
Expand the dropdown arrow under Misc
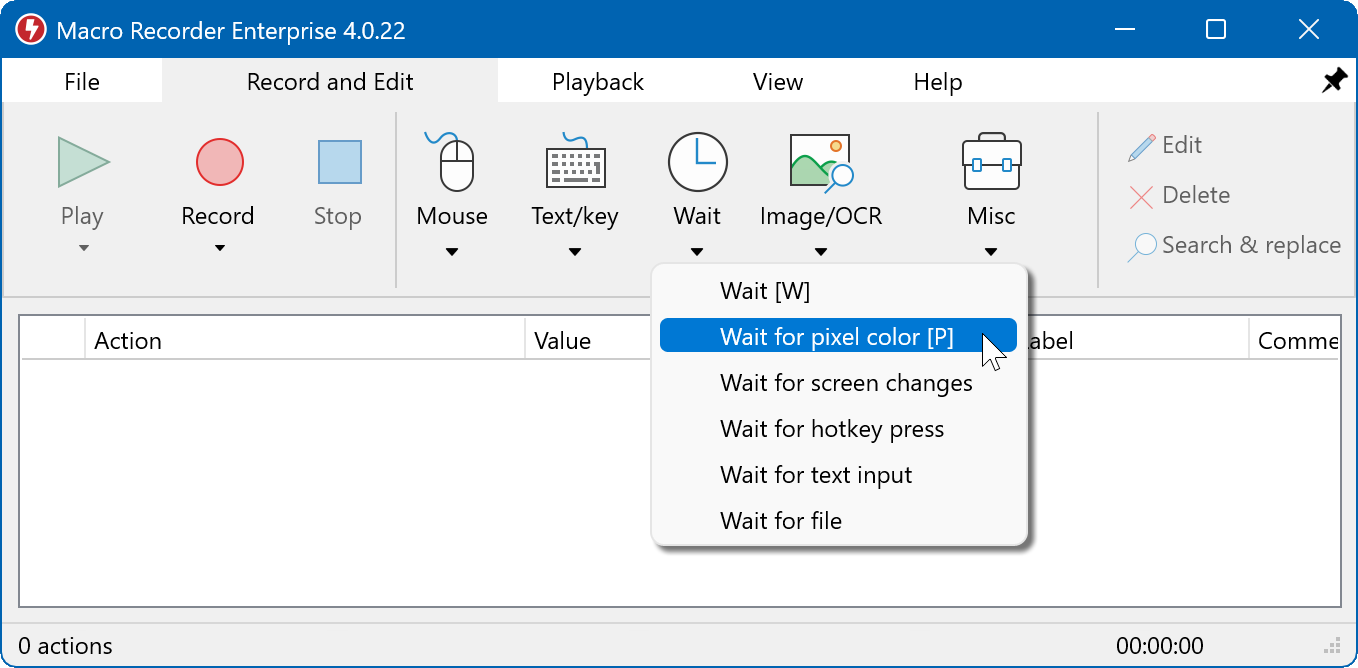[991, 252]
